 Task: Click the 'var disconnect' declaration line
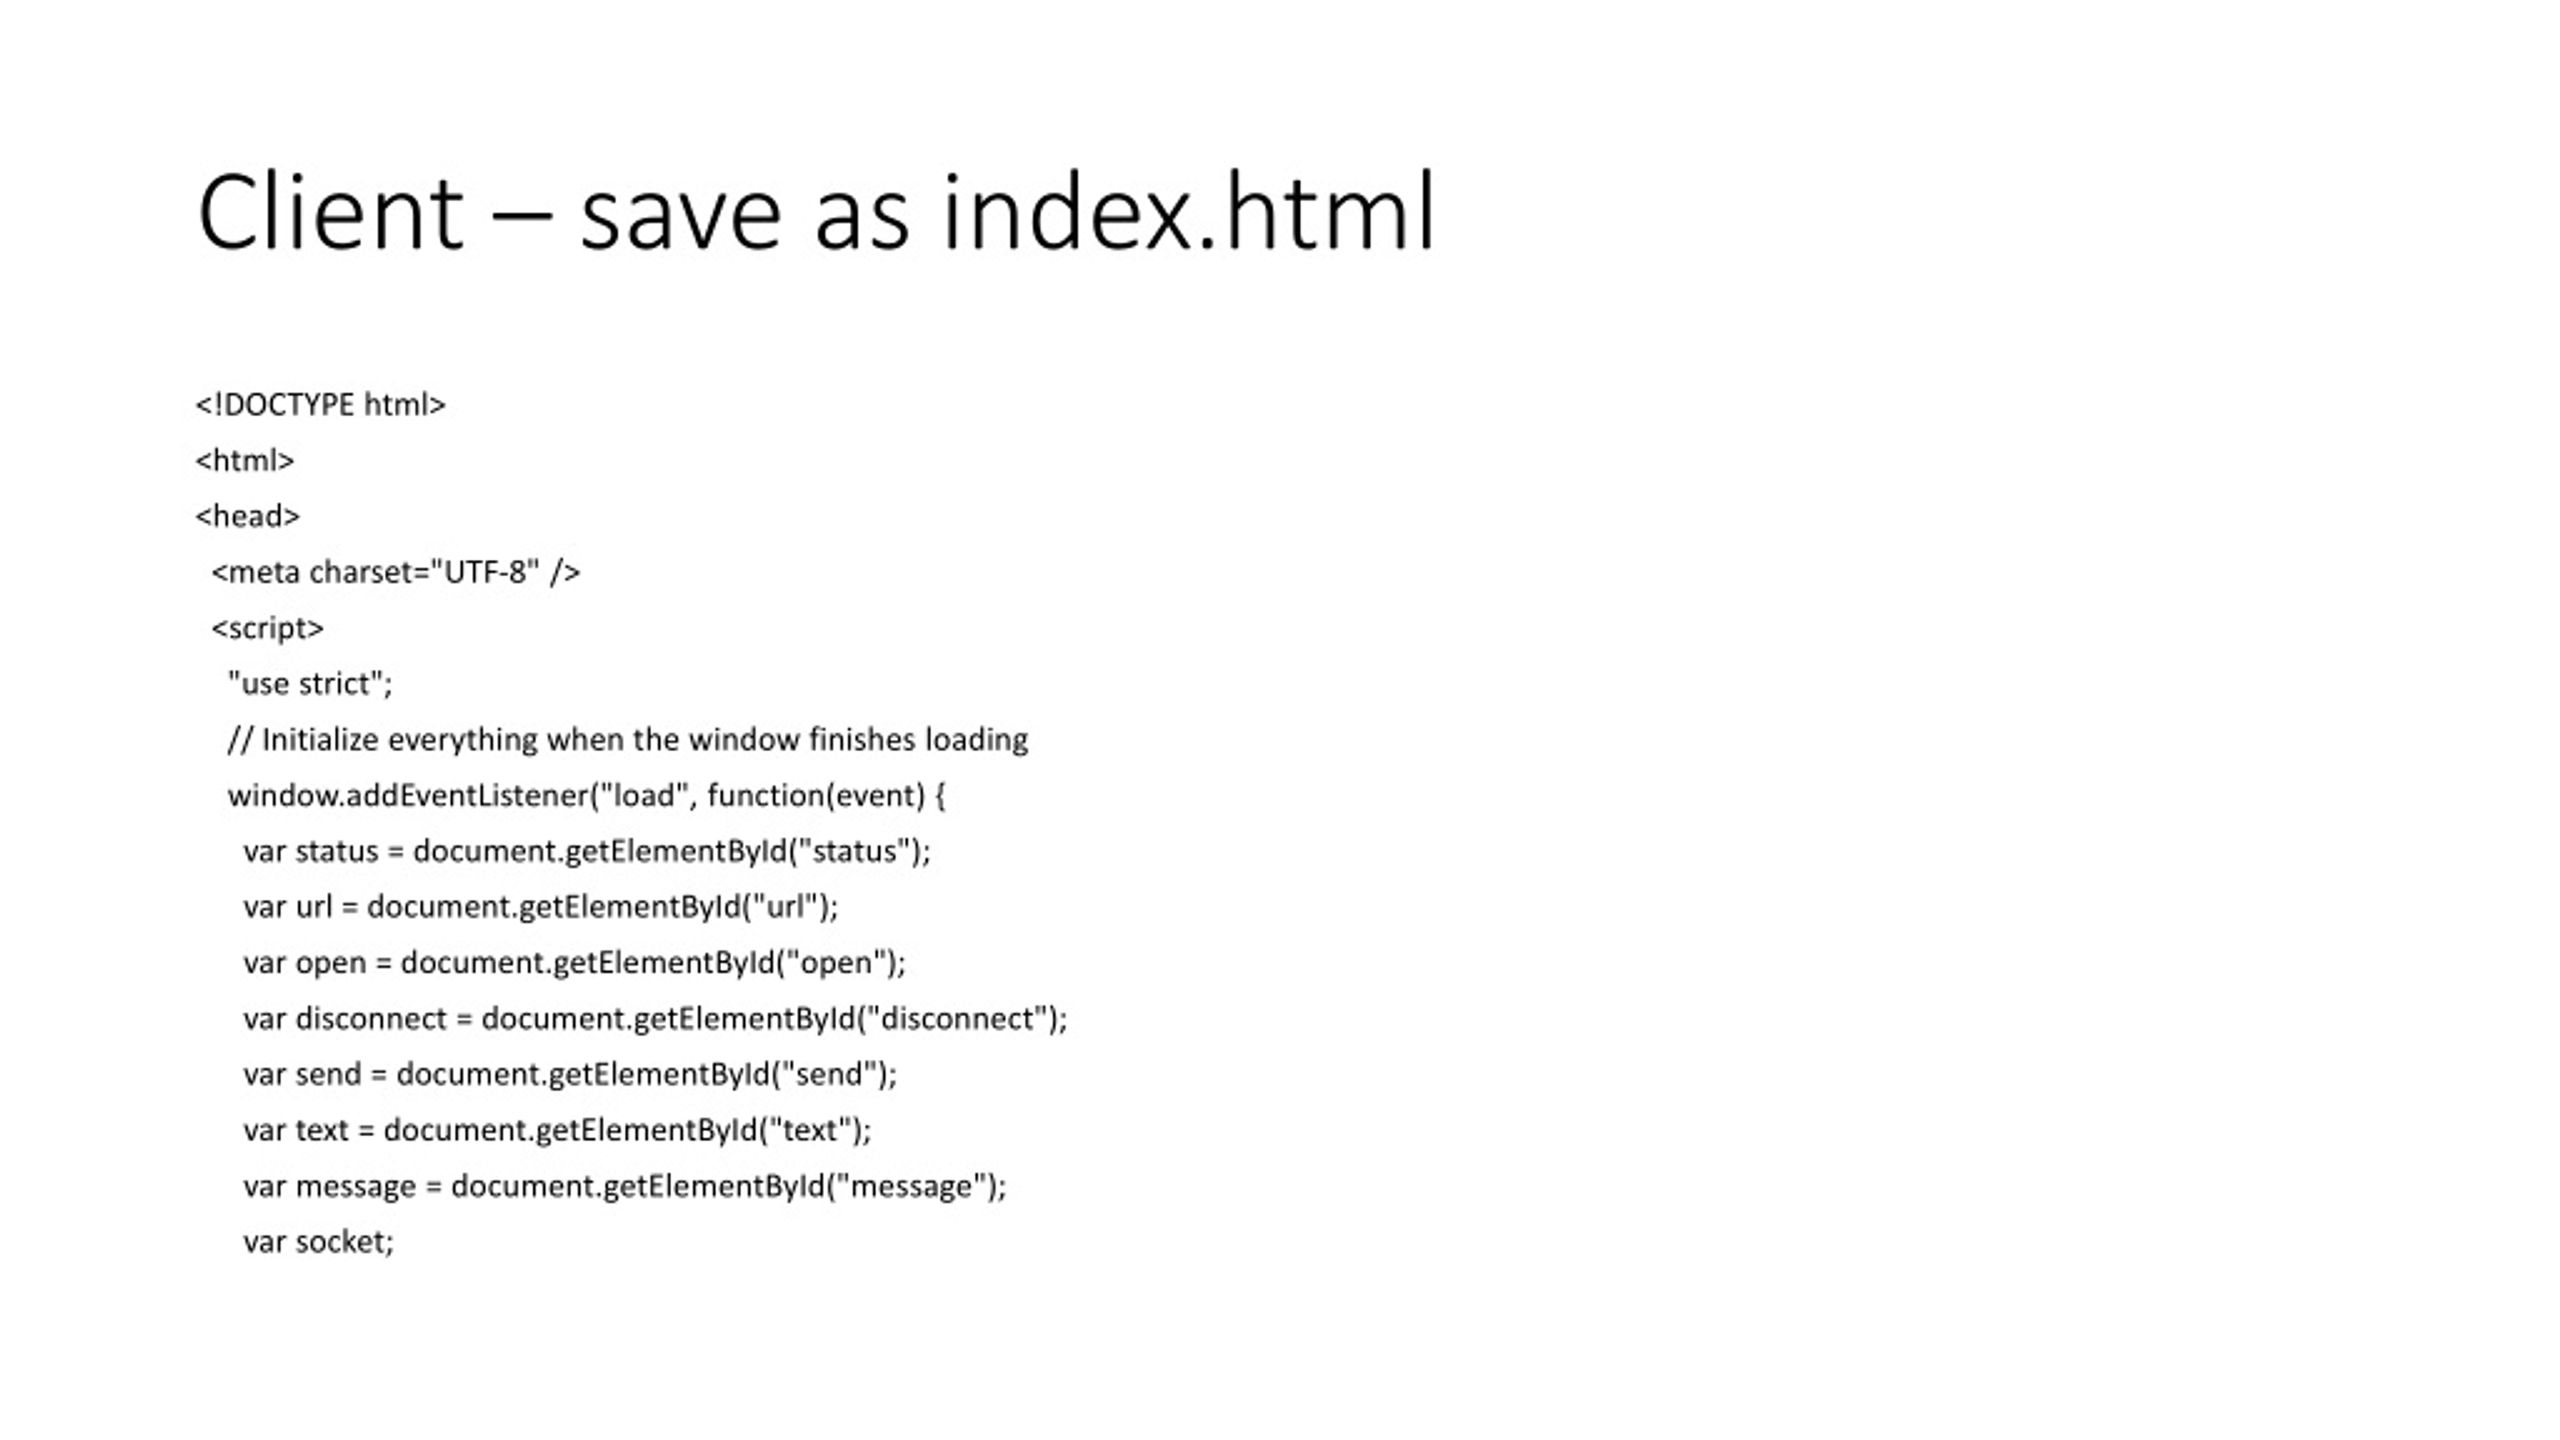(655, 1019)
